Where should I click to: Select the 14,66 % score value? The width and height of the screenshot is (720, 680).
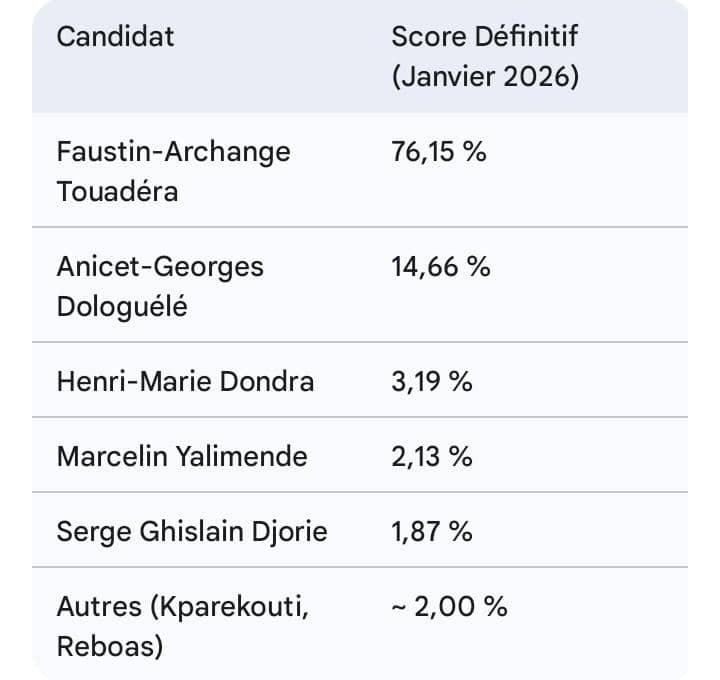click(440, 267)
